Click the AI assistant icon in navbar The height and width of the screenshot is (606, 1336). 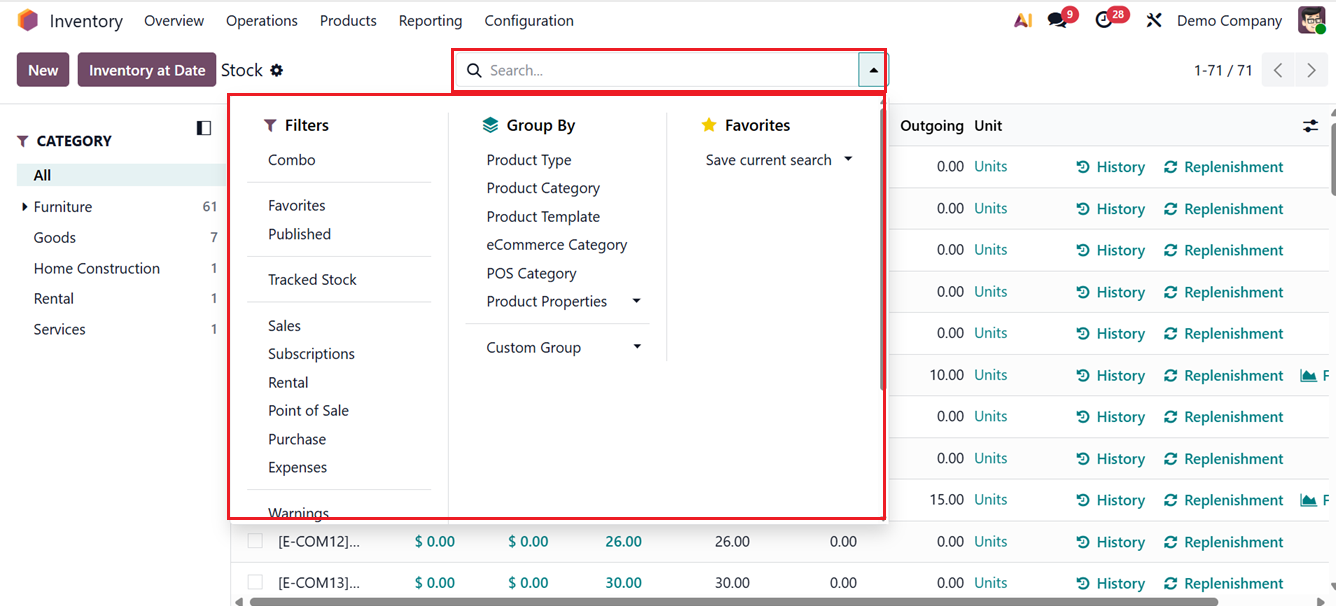pos(1022,21)
